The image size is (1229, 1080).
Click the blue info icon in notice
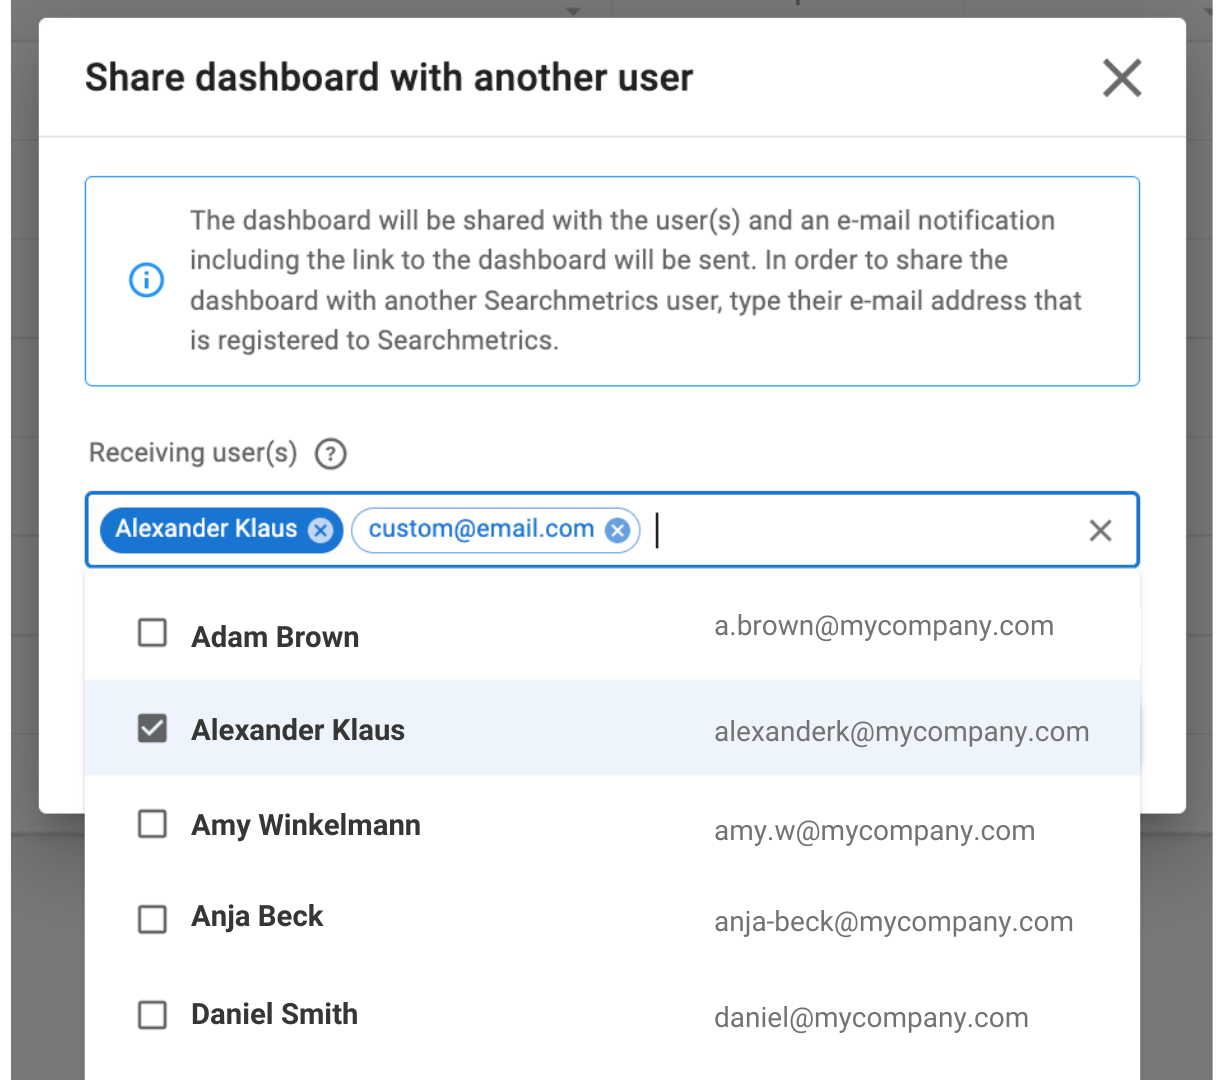pyautogui.click(x=147, y=280)
